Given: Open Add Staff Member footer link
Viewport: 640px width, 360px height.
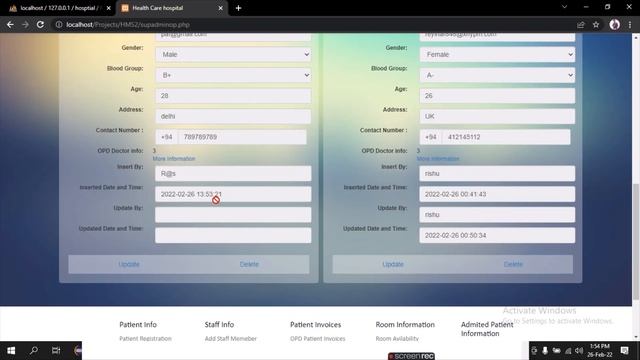Looking at the screenshot, I should 231,339.
